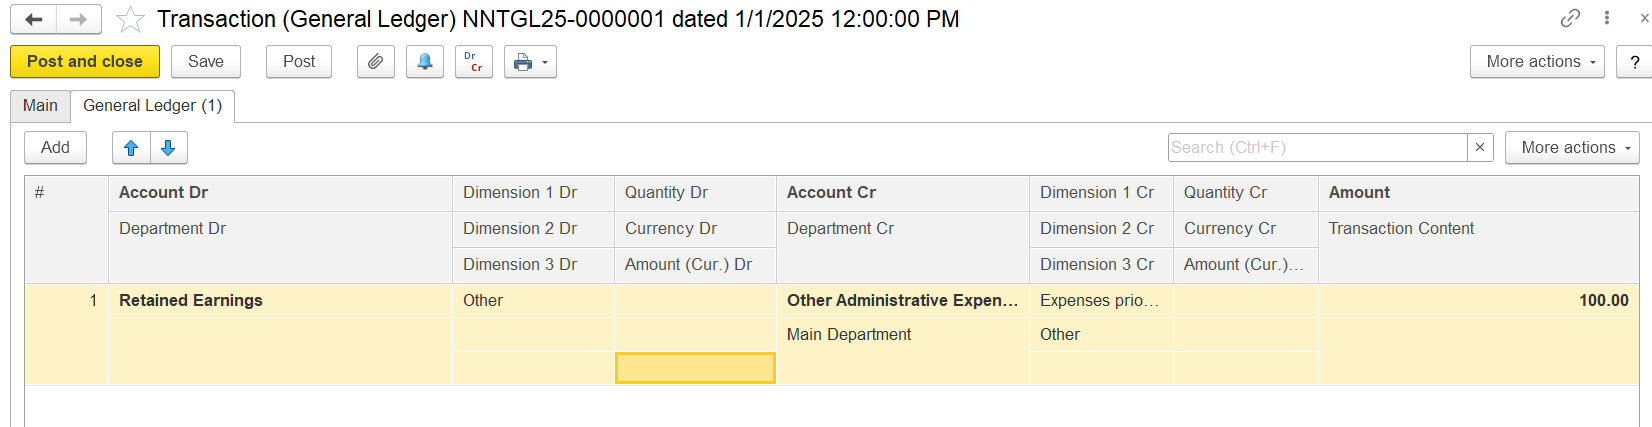The height and width of the screenshot is (427, 1652).
Task: Click Post and close button
Action: (85, 62)
